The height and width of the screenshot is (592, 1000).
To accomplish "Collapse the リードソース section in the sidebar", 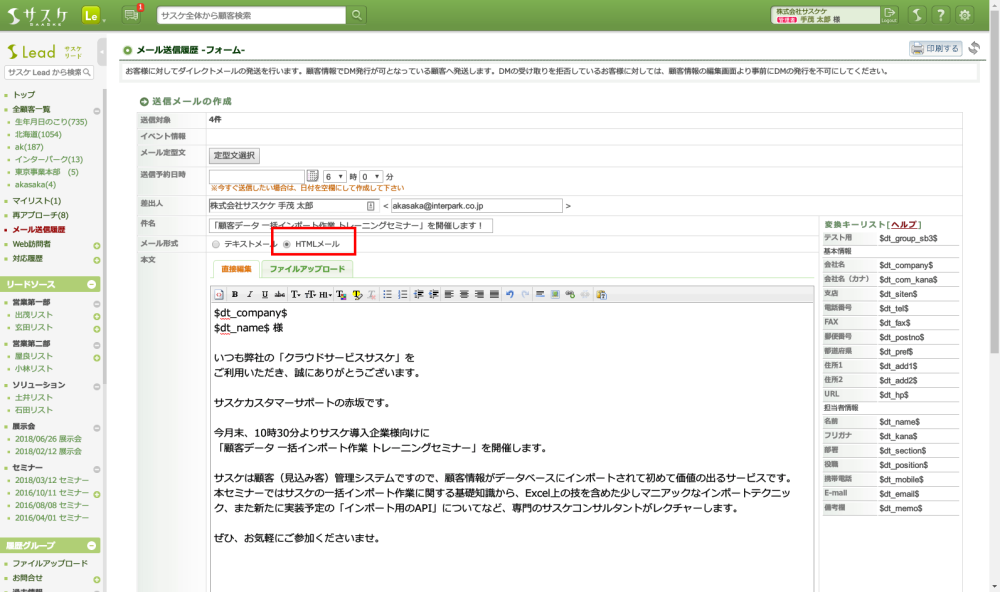I will 92,284.
